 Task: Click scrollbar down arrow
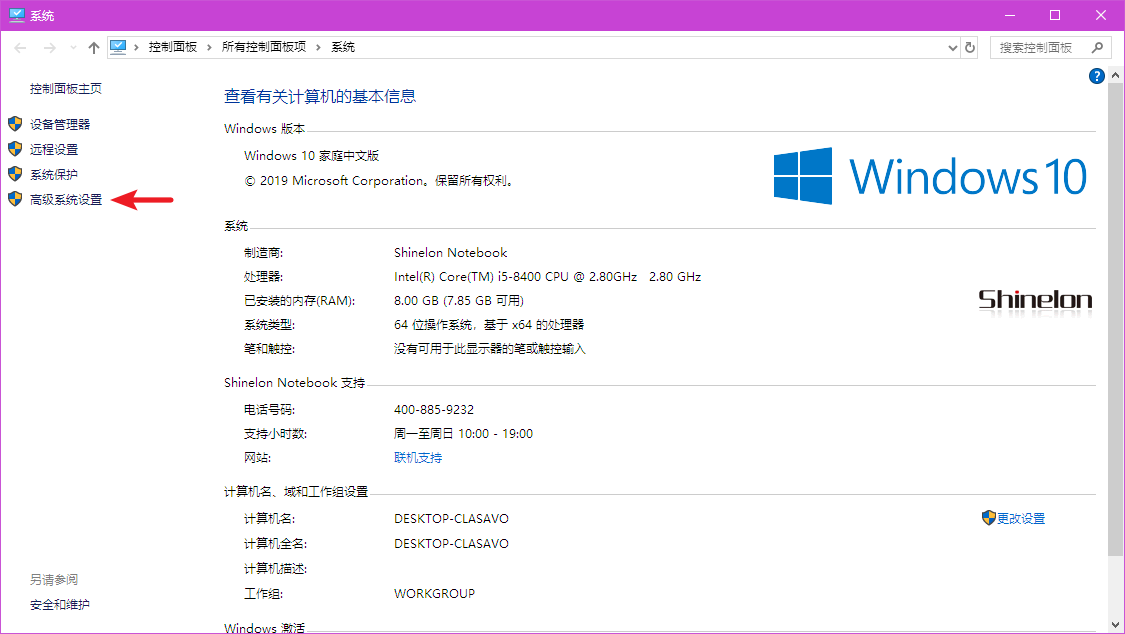pos(1116,625)
